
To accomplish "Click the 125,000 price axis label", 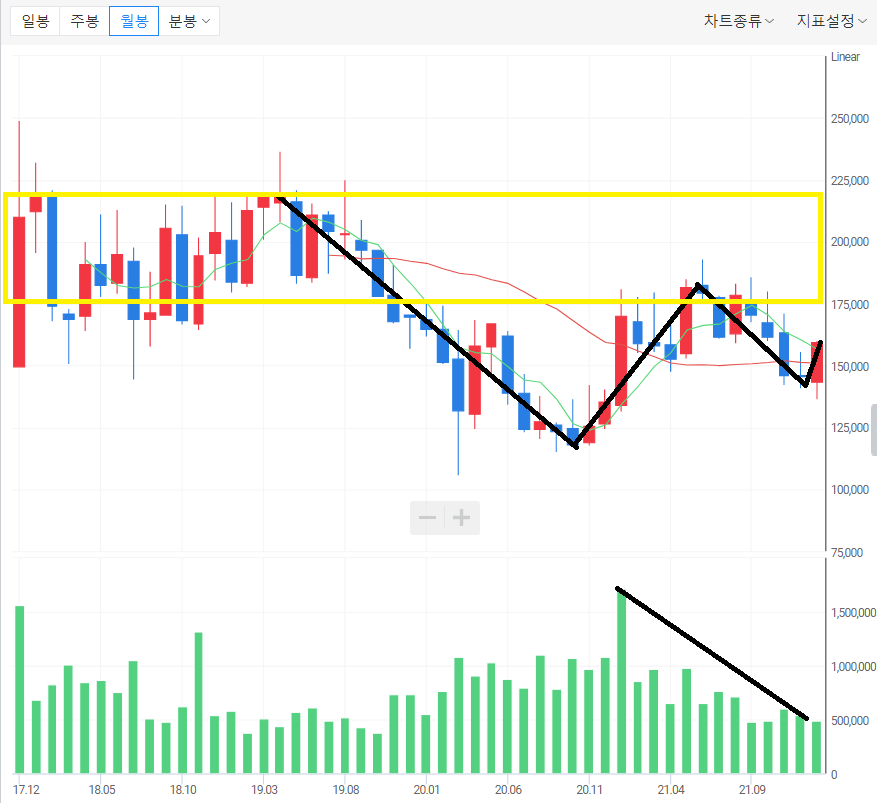I will point(850,428).
